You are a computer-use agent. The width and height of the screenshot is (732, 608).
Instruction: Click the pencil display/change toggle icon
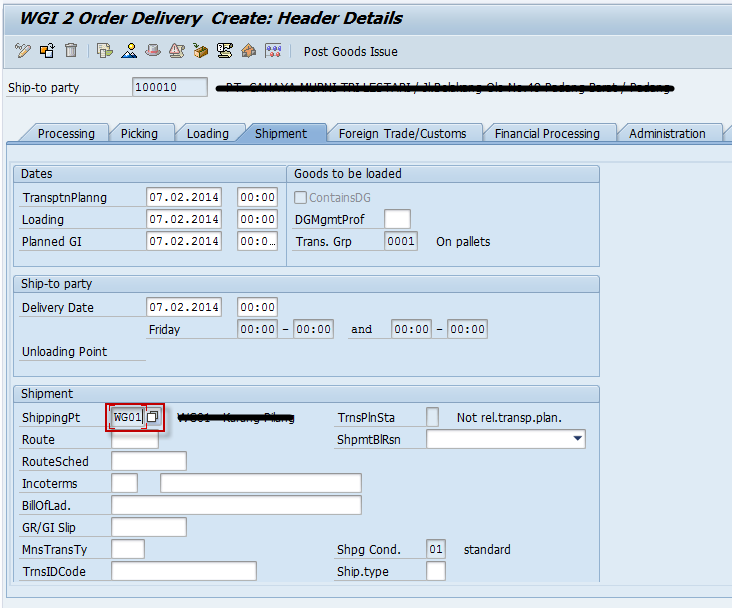tap(23, 51)
